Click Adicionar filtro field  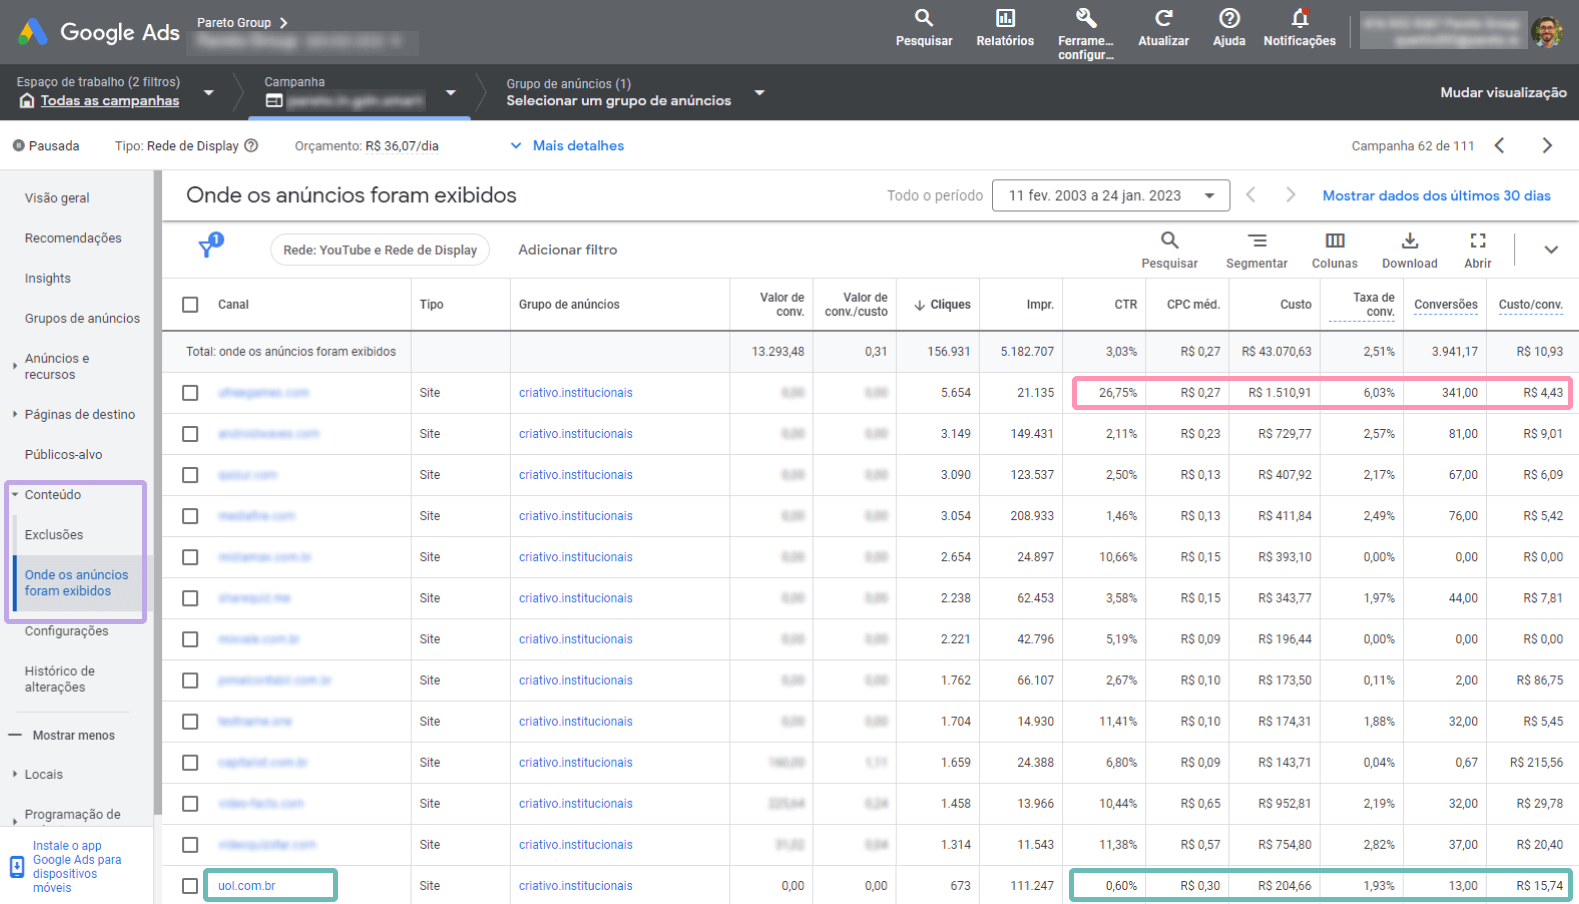tap(567, 250)
